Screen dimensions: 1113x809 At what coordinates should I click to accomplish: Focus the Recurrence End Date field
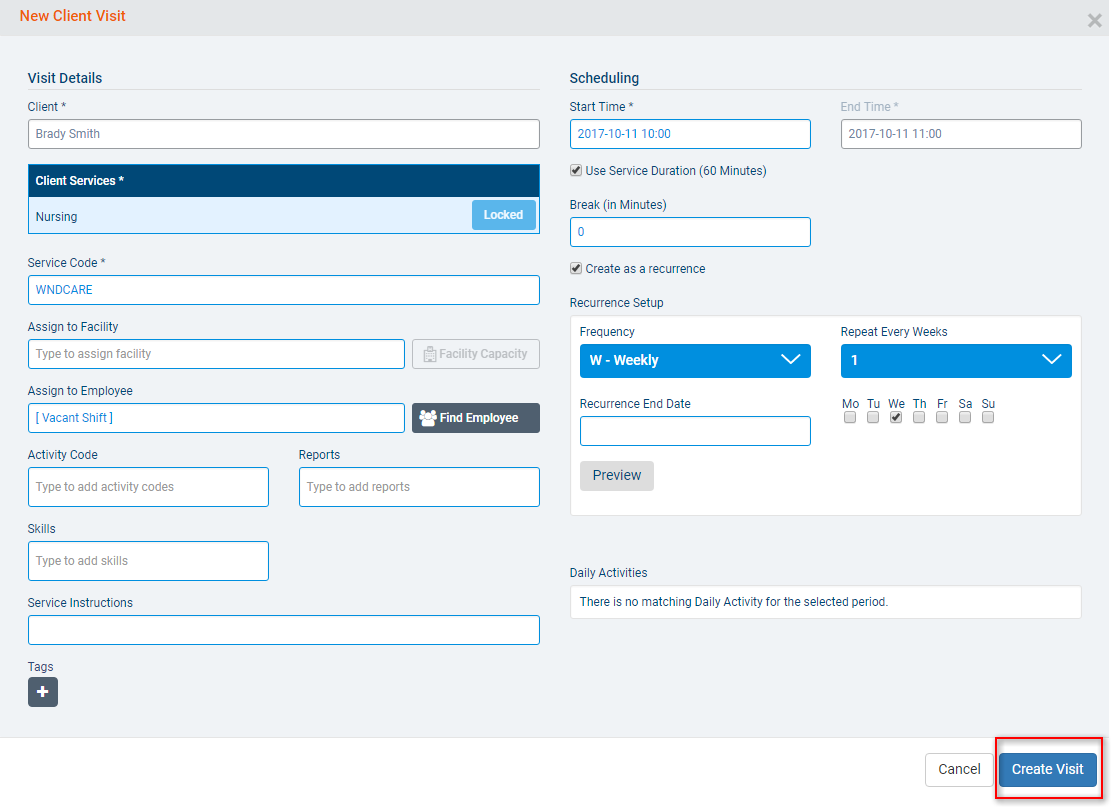point(695,431)
